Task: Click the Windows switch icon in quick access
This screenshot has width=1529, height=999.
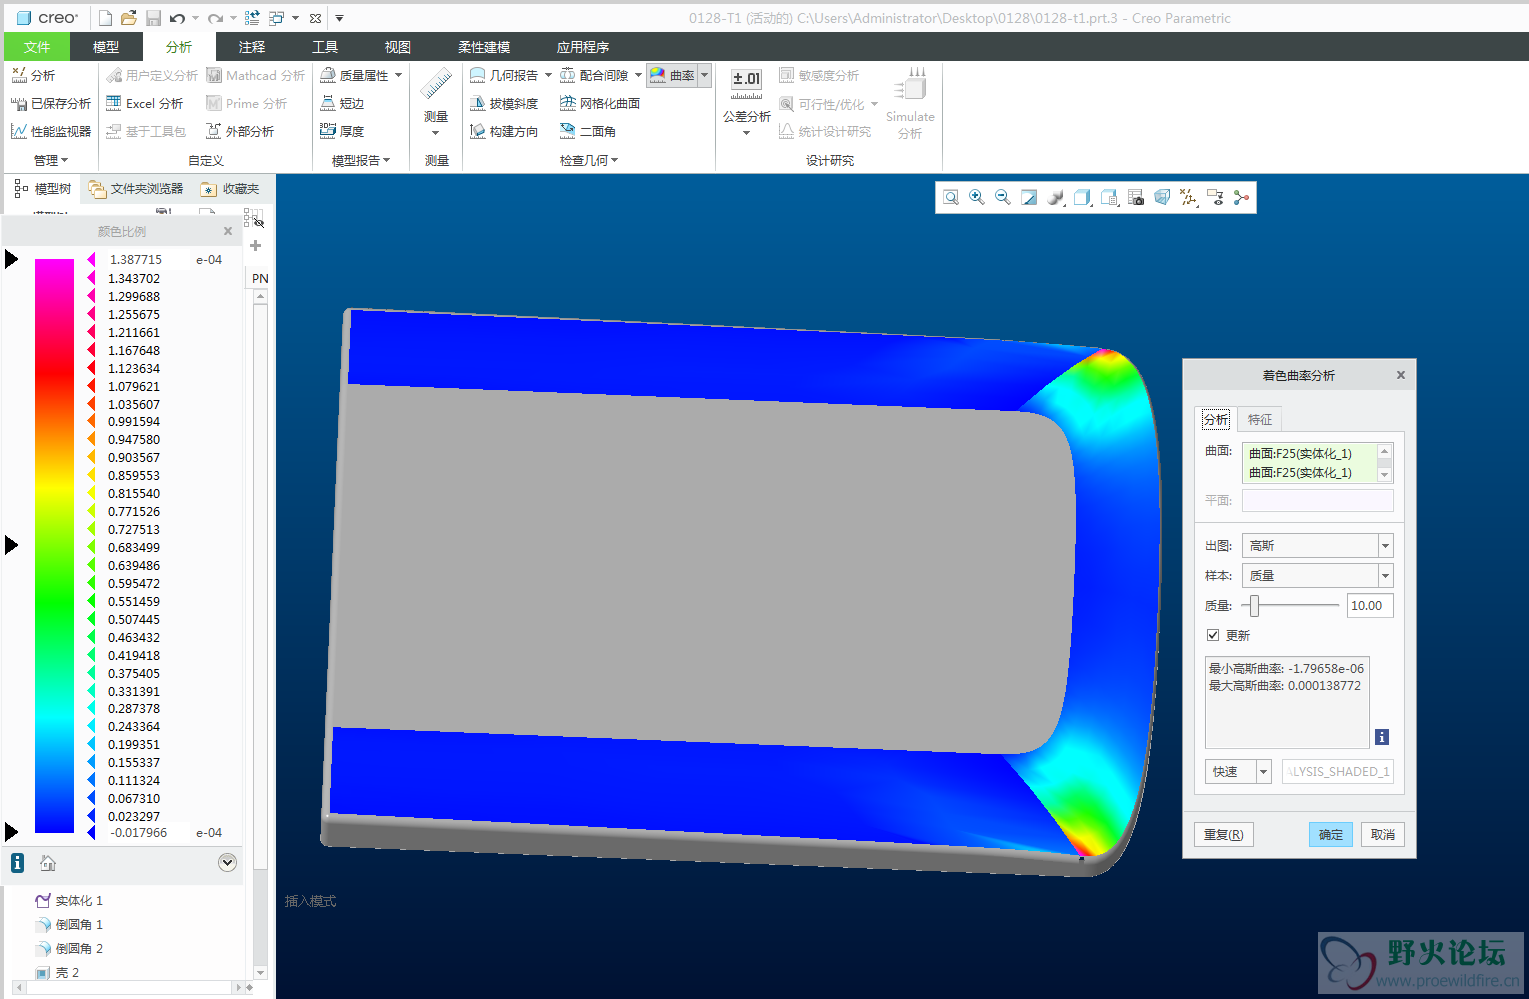Action: coord(277,18)
